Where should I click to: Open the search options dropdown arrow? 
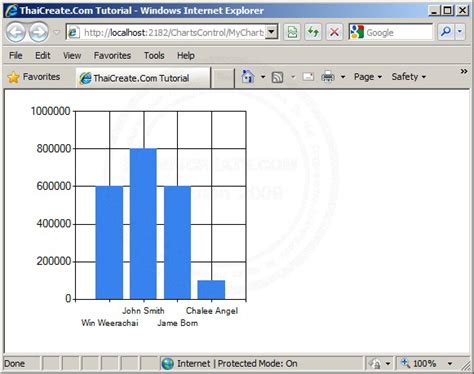click(x=460, y=32)
